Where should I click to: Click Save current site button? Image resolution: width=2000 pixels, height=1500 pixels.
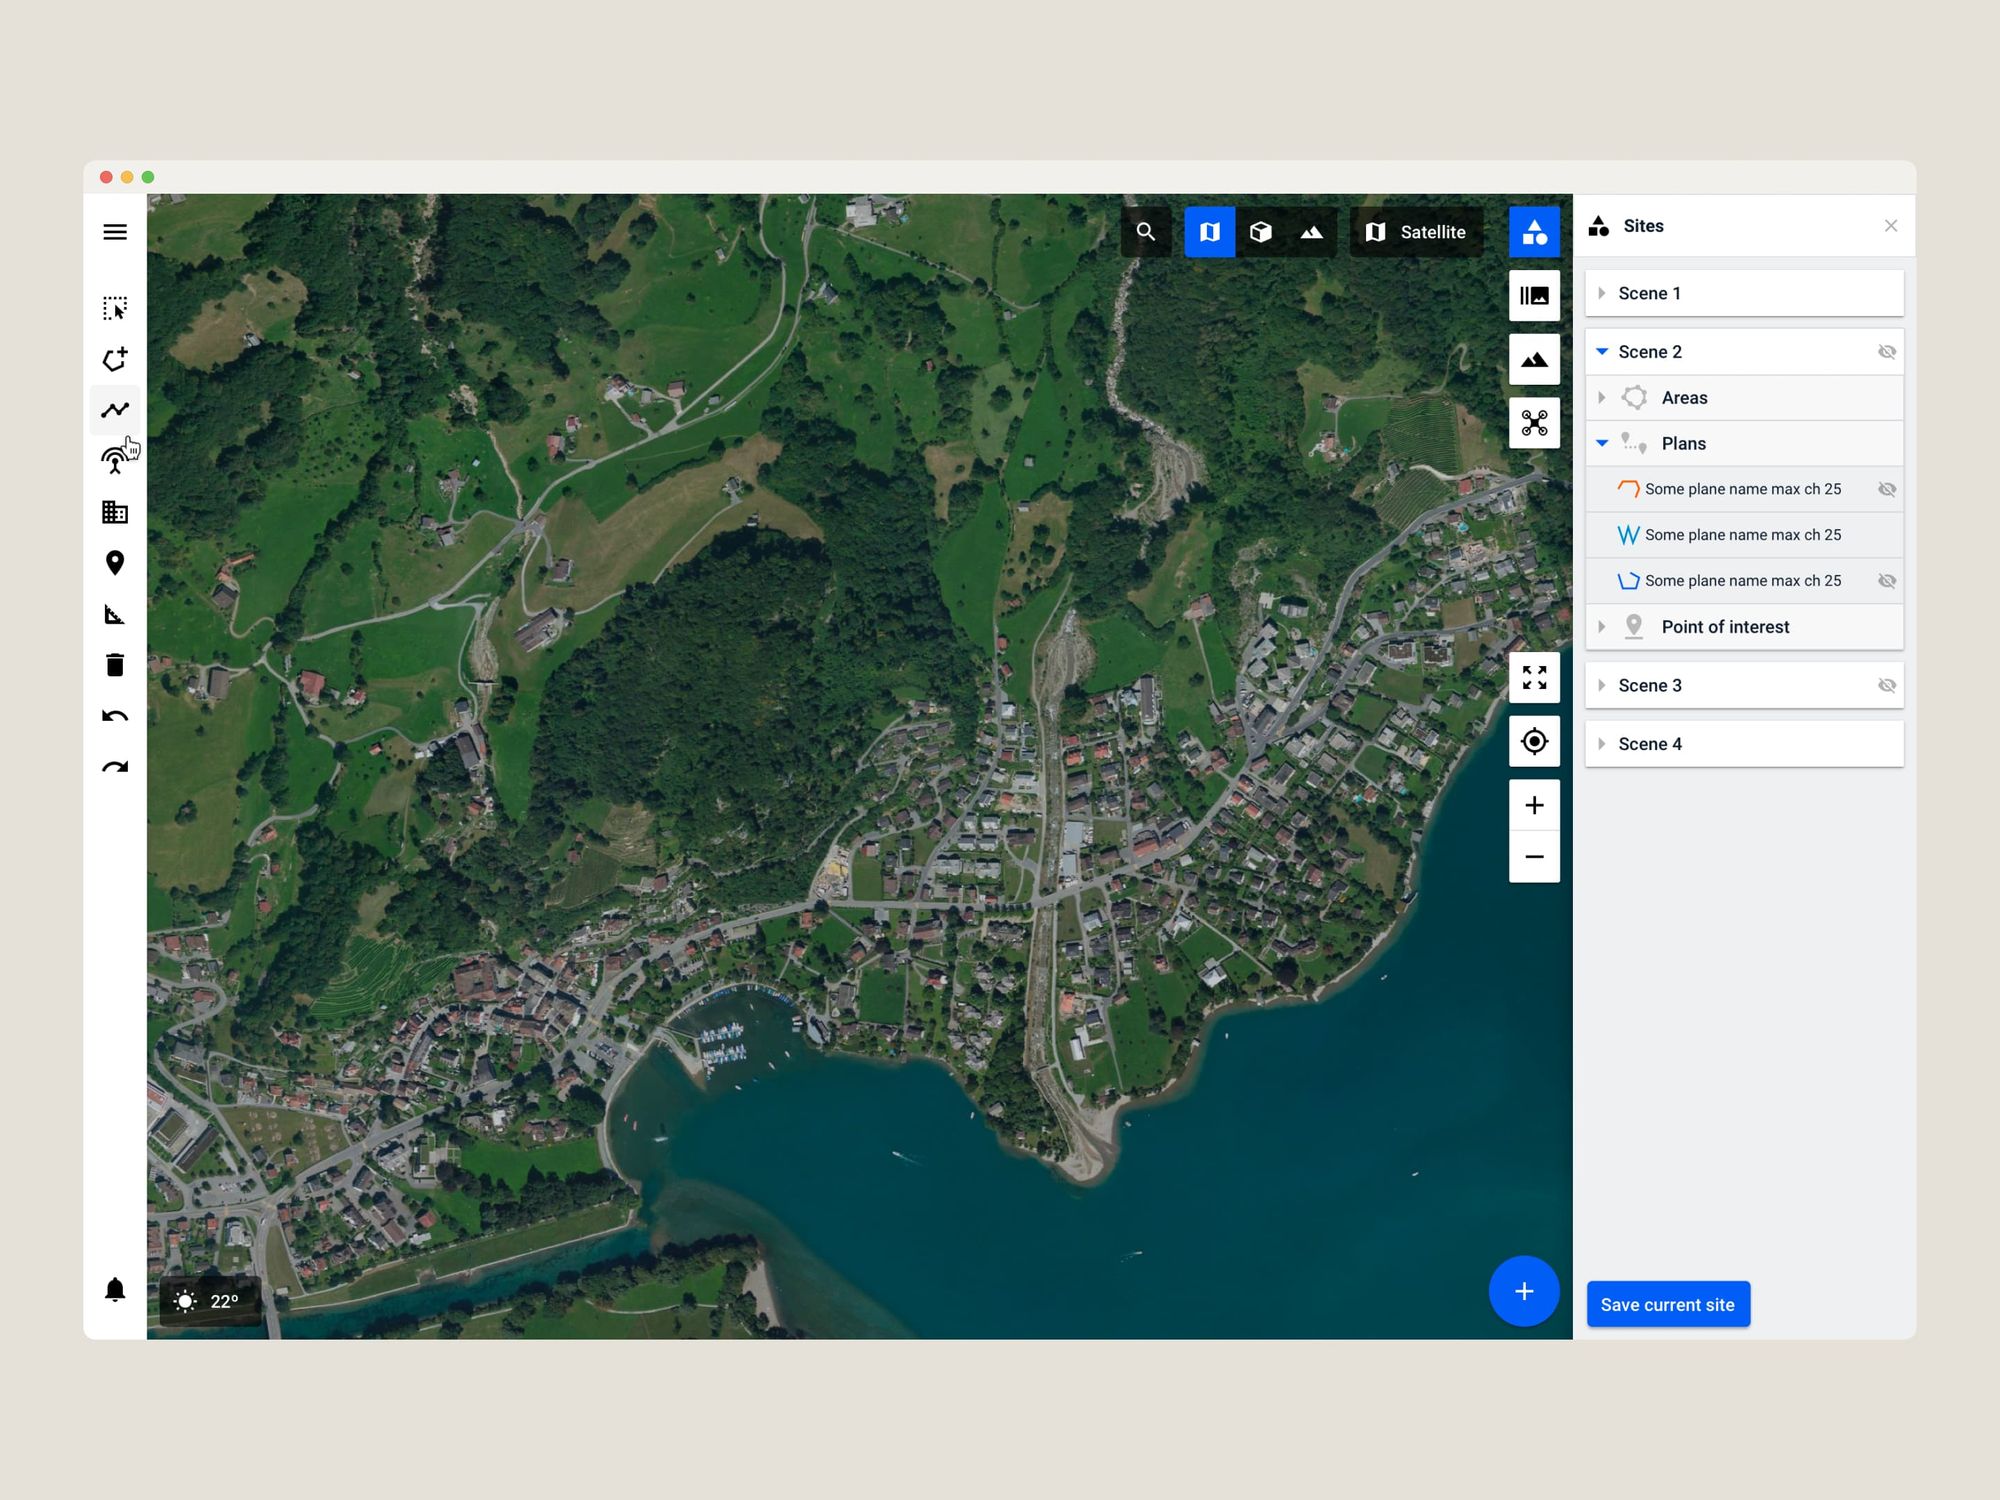point(1667,1304)
